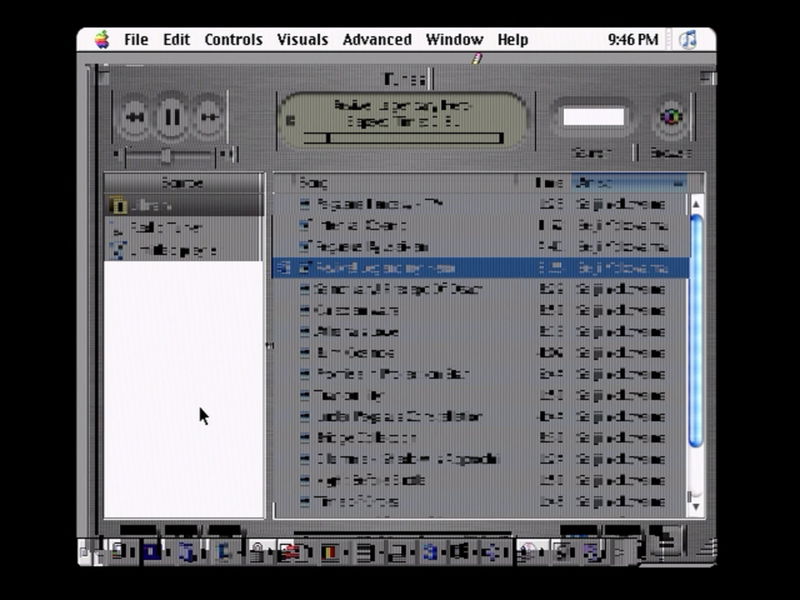The width and height of the screenshot is (800, 600).
Task: Open the iTunes application switcher menu
Action: click(x=687, y=40)
